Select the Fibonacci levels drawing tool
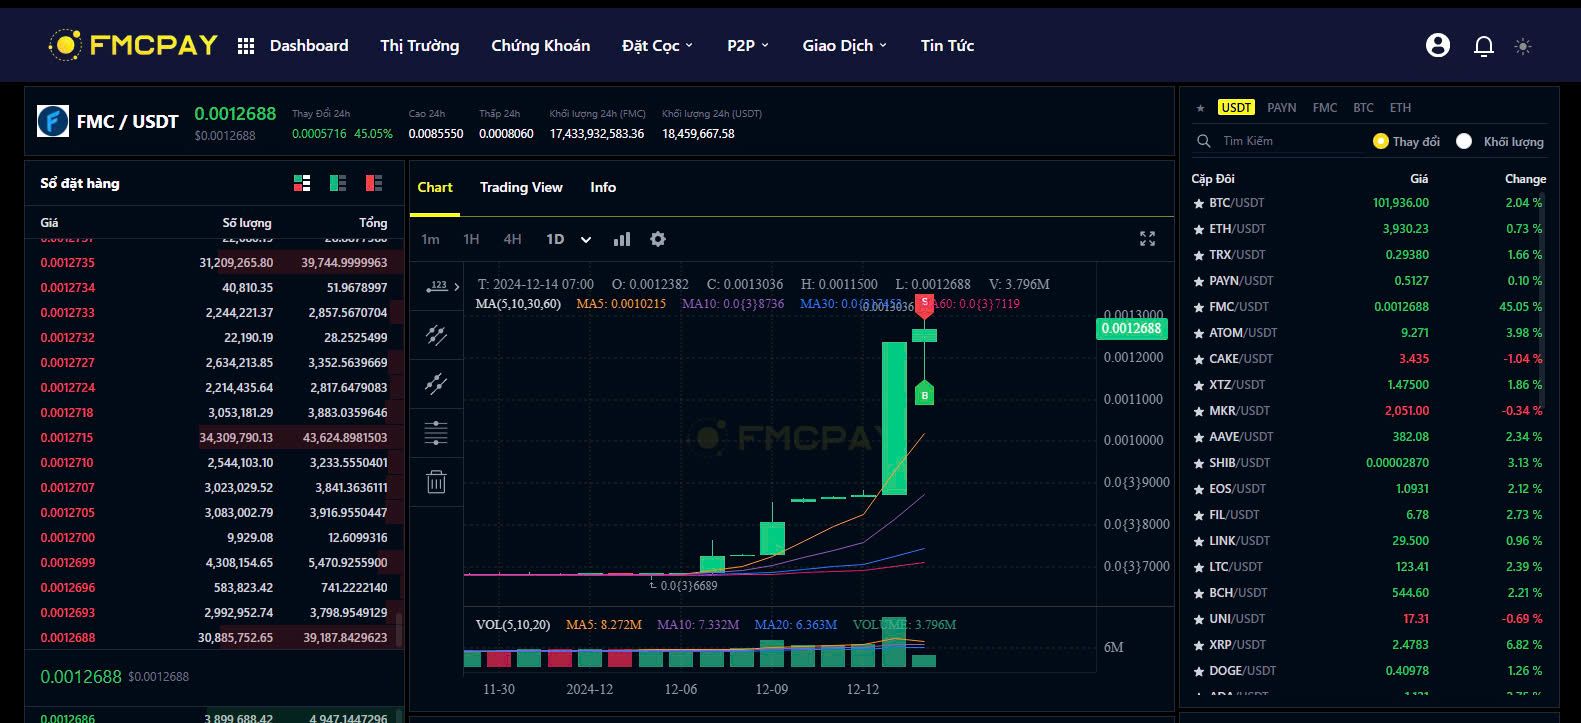 point(436,433)
